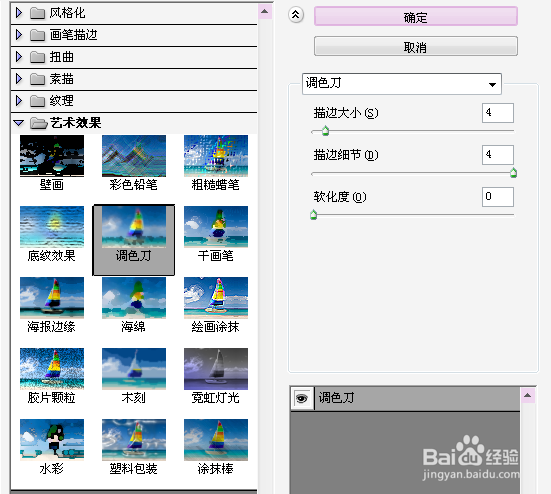Expand the 画笔描边 category triangle
Viewport: 551px width, 494px height.
pyautogui.click(x=19, y=35)
